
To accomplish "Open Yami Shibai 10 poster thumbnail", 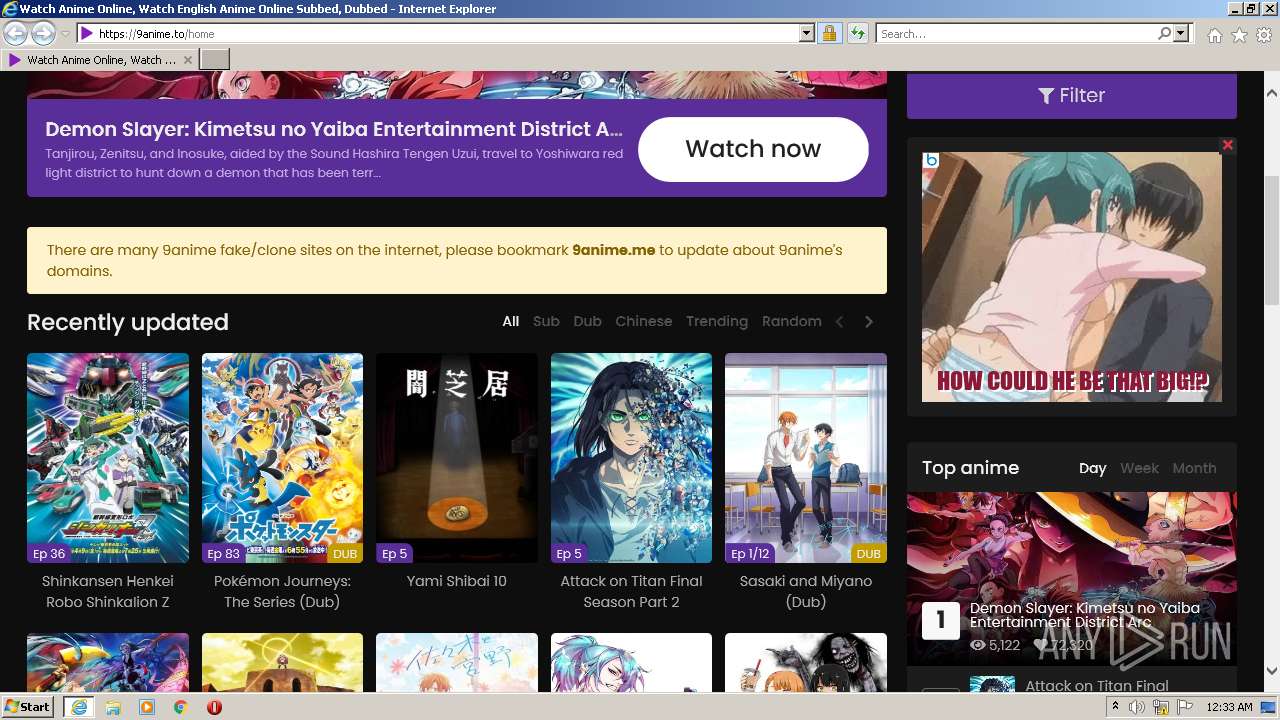I will coord(457,458).
